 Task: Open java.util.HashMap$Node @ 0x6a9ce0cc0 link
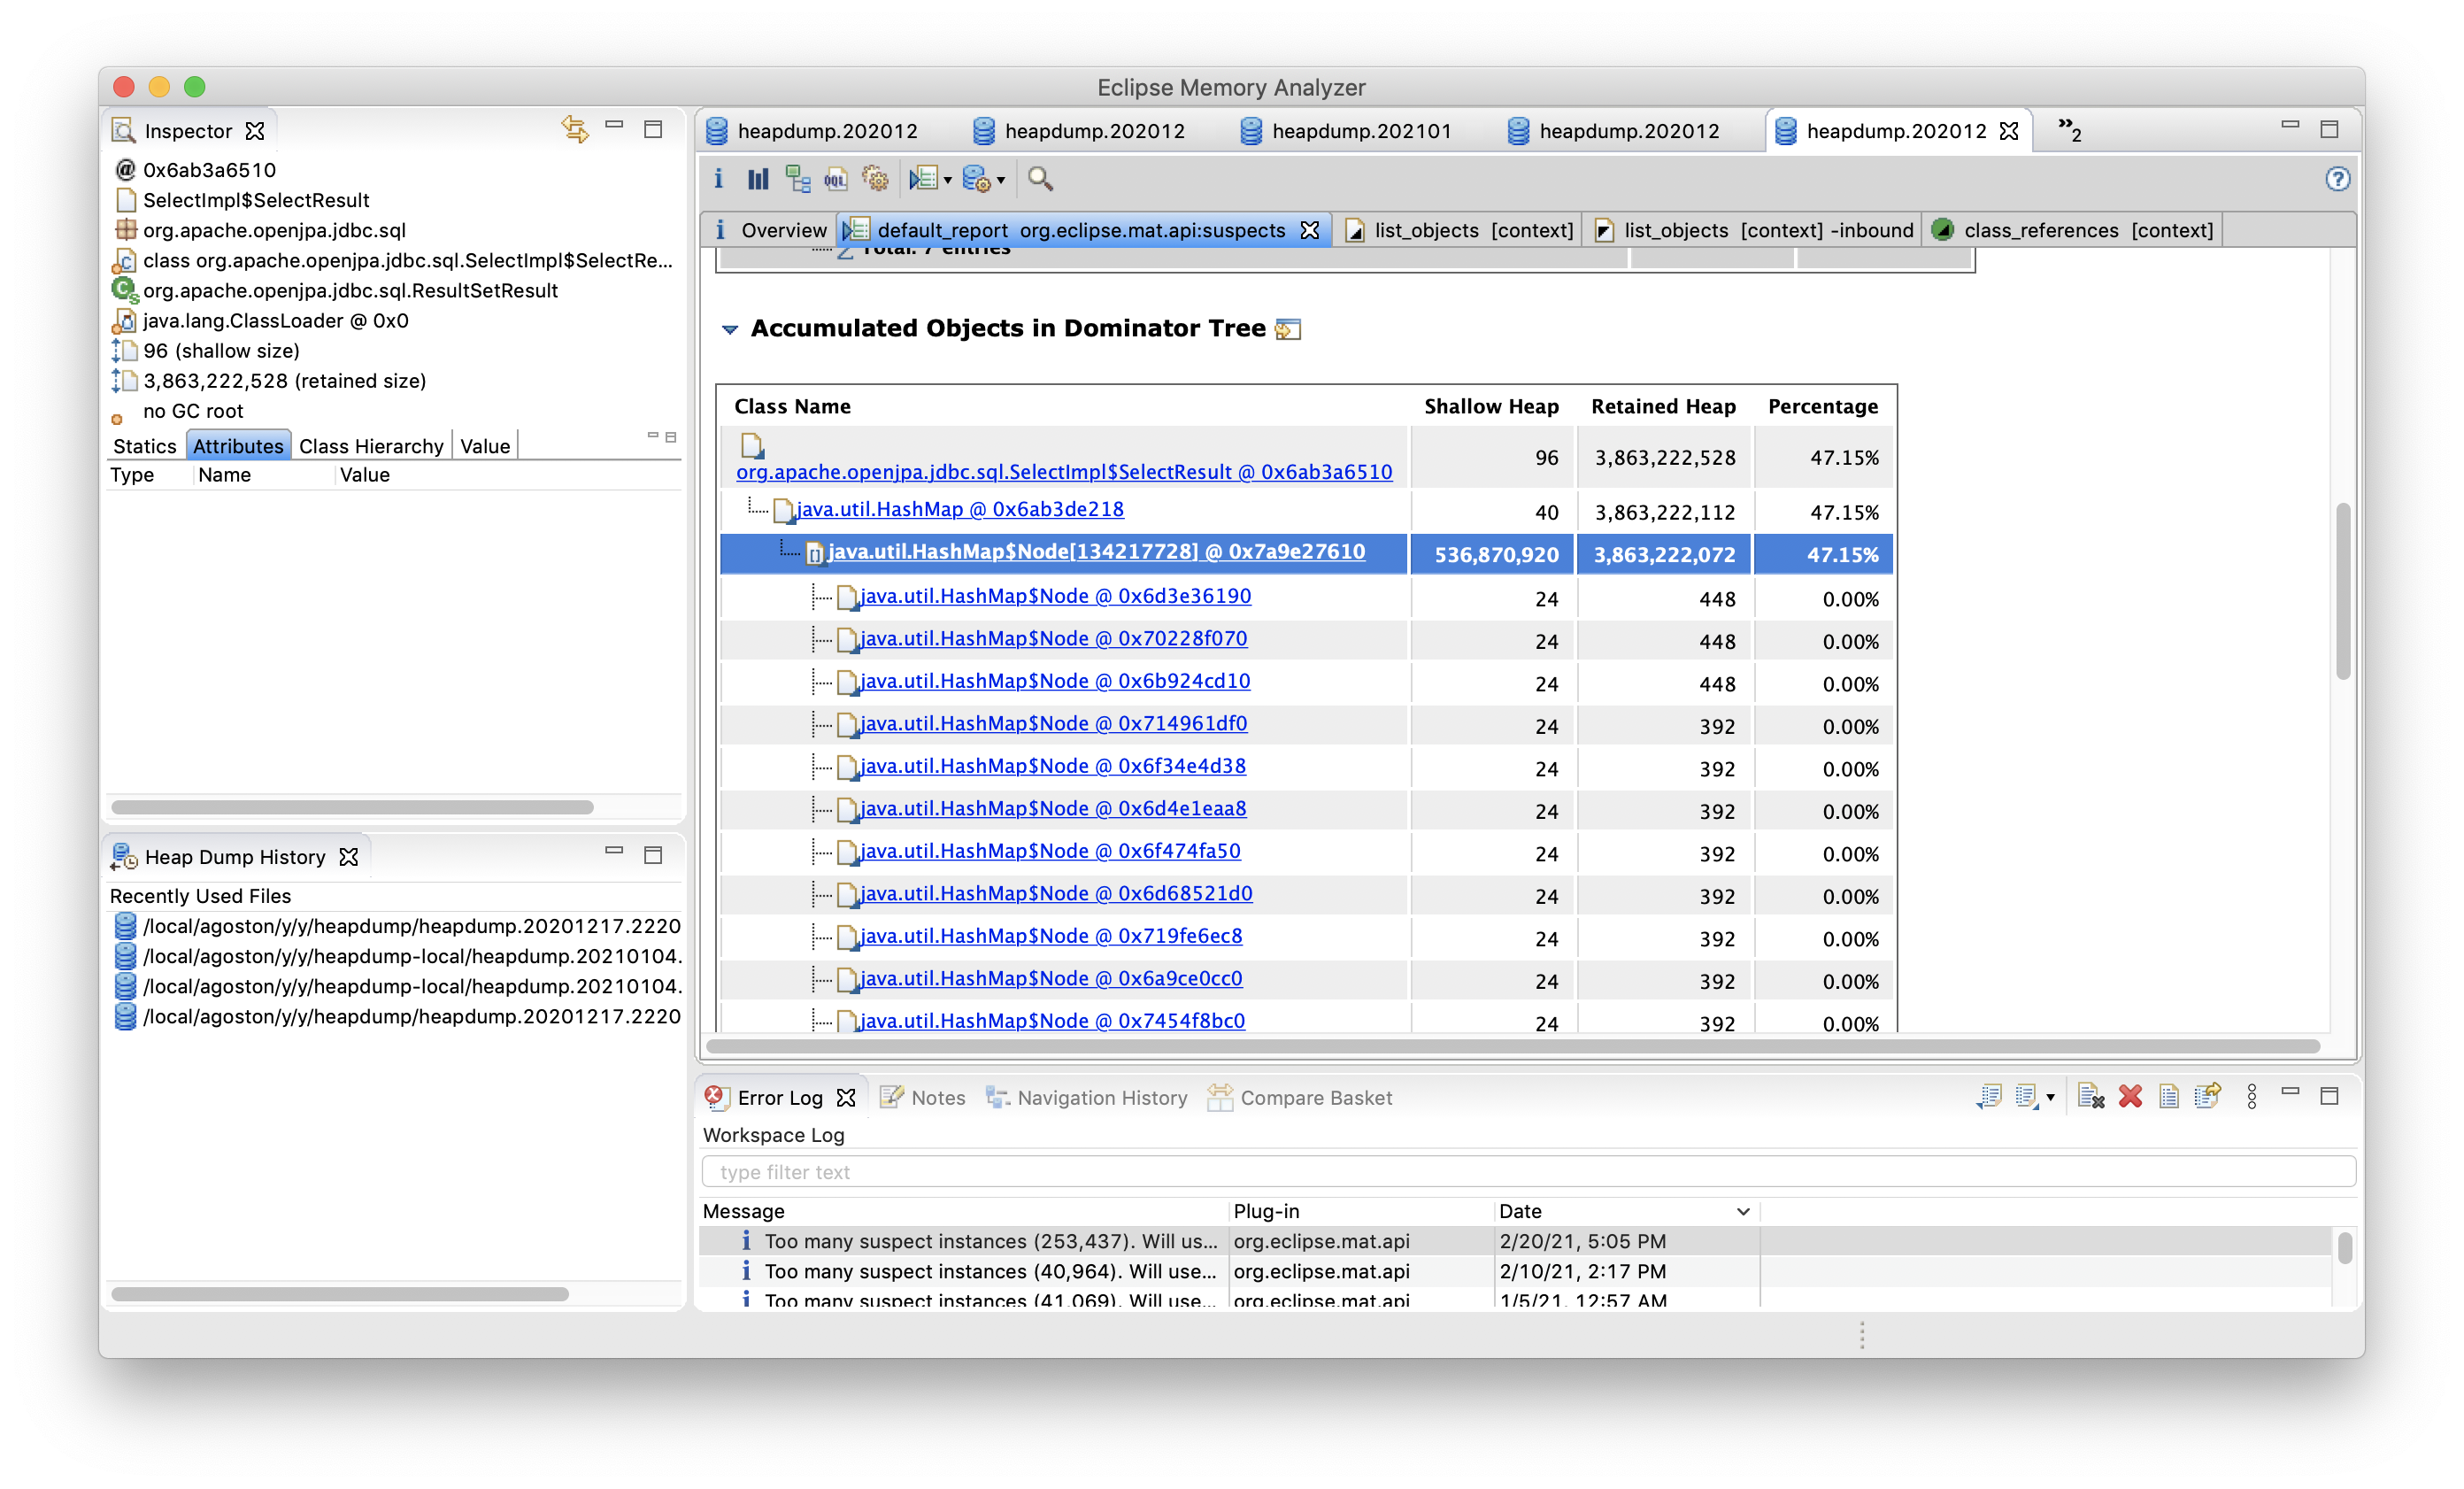[x=1051, y=978]
